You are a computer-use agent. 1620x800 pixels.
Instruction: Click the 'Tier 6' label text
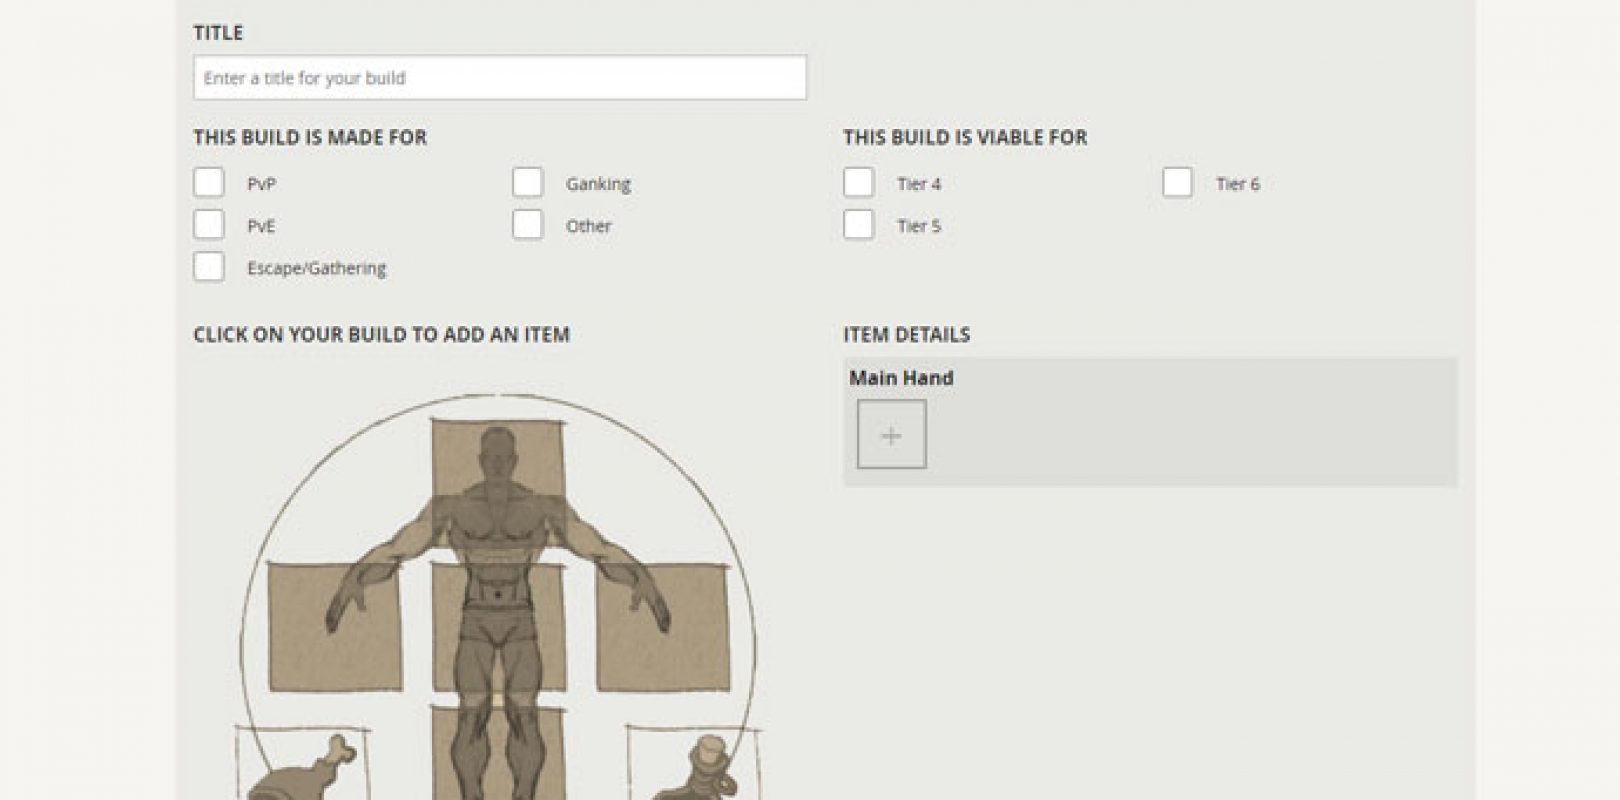click(1237, 184)
